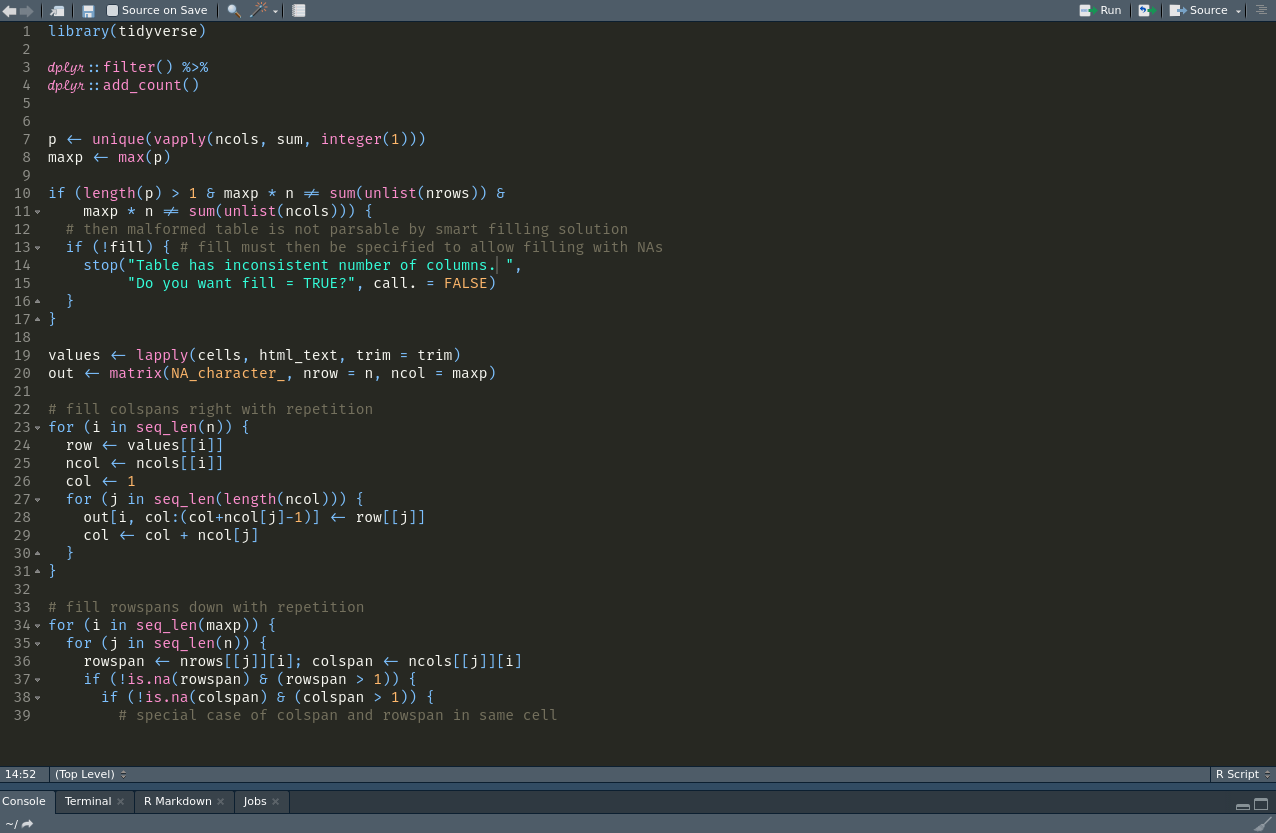
Task: Close the R Markdown tab
Action: click(221, 802)
